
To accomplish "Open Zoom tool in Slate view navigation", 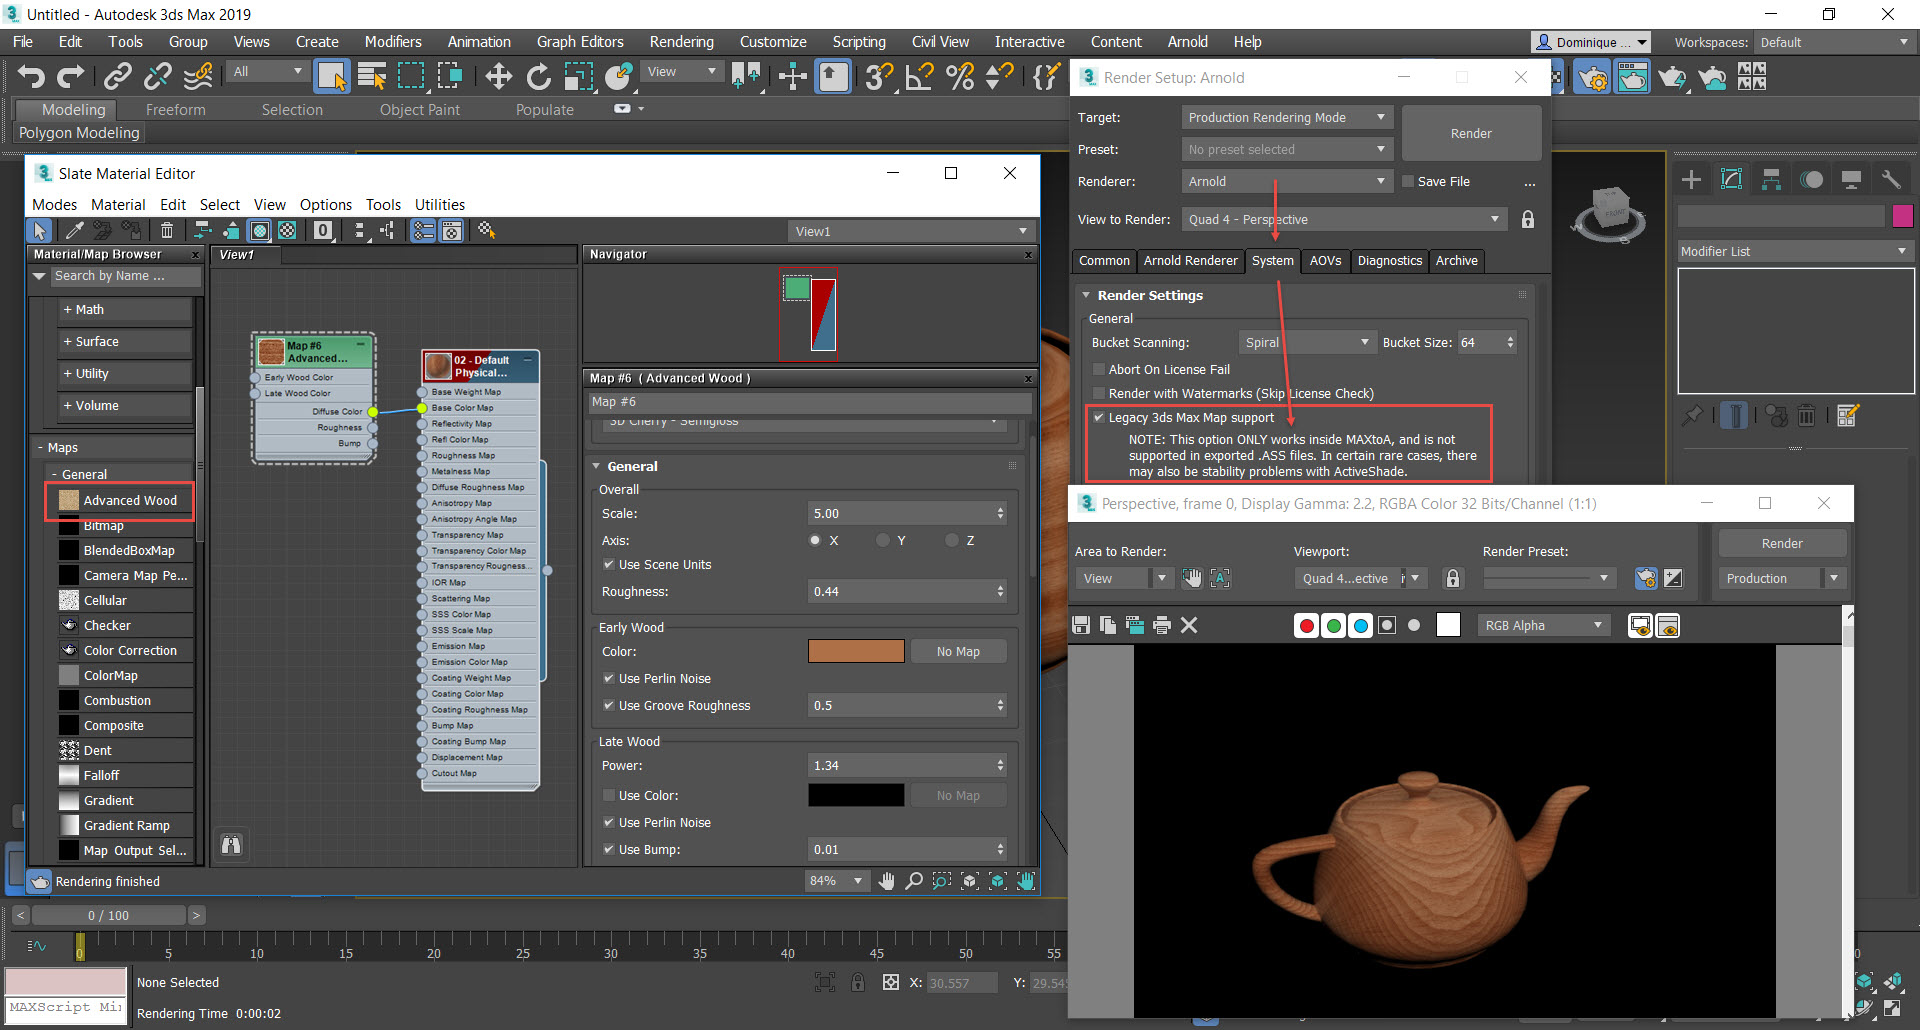I will 914,881.
